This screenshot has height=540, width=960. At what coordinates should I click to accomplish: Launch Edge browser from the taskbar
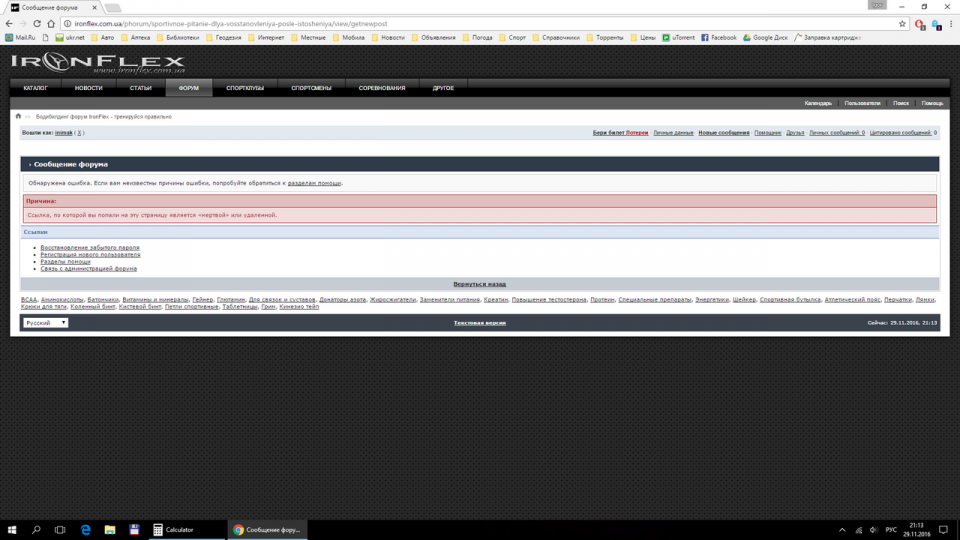[86, 529]
